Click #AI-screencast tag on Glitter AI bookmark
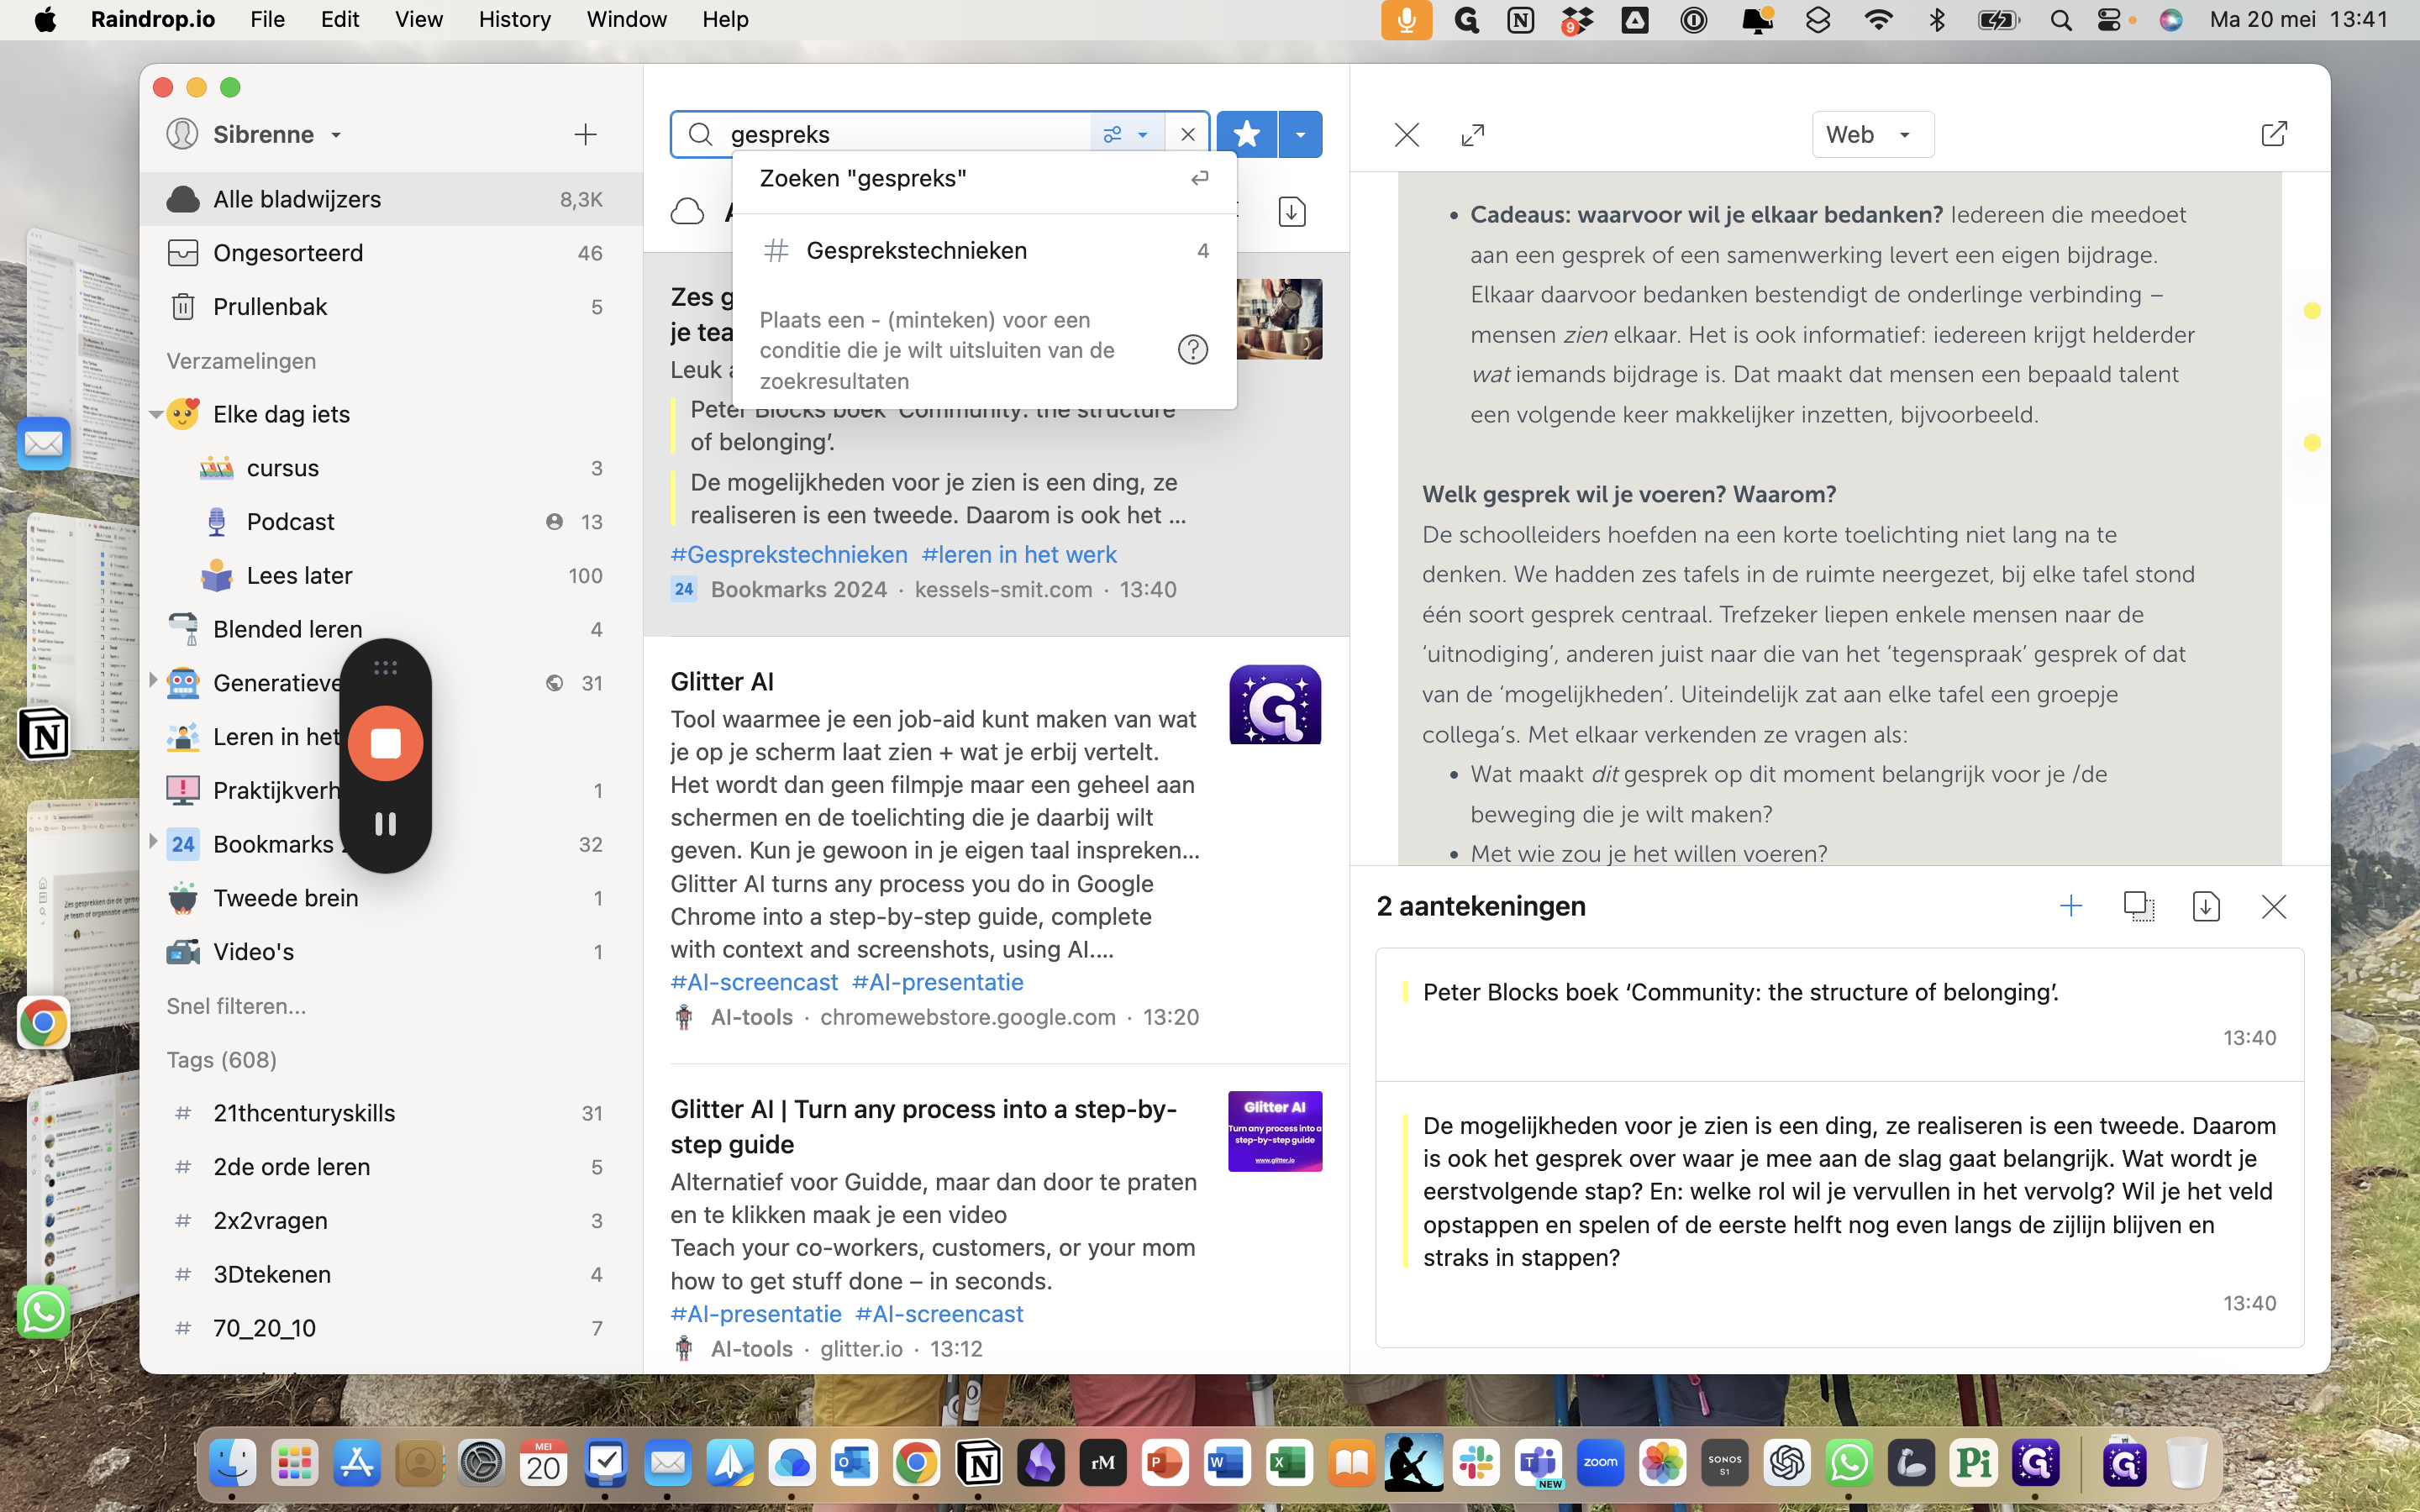Screen dimensions: 2420x1512 753,982
